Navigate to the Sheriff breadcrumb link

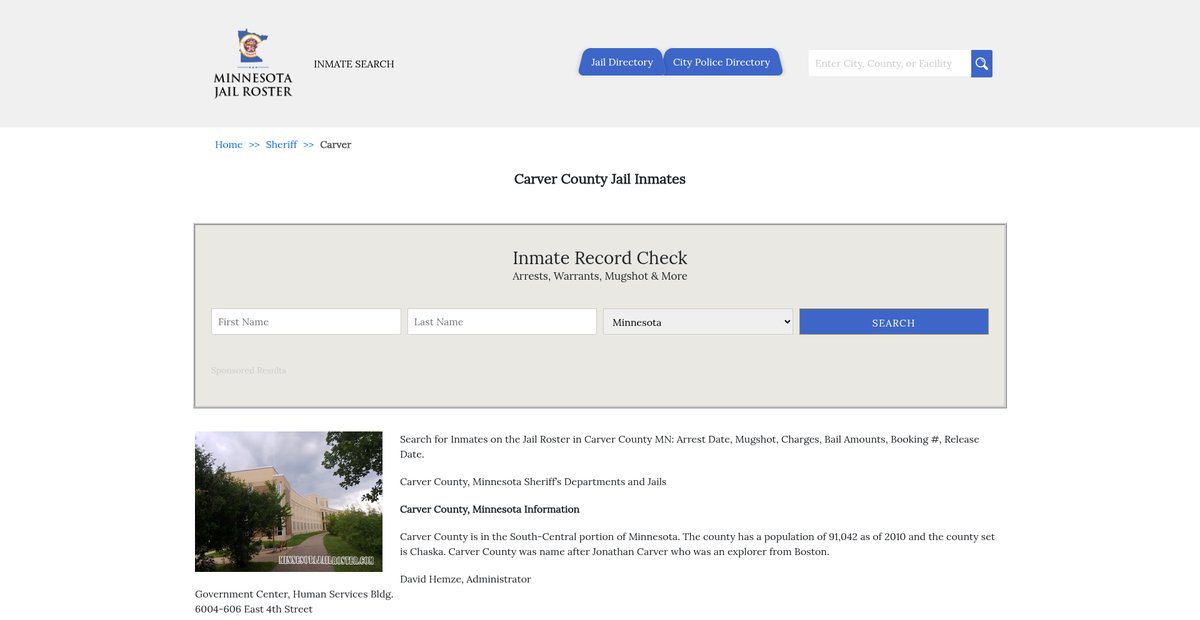point(281,145)
